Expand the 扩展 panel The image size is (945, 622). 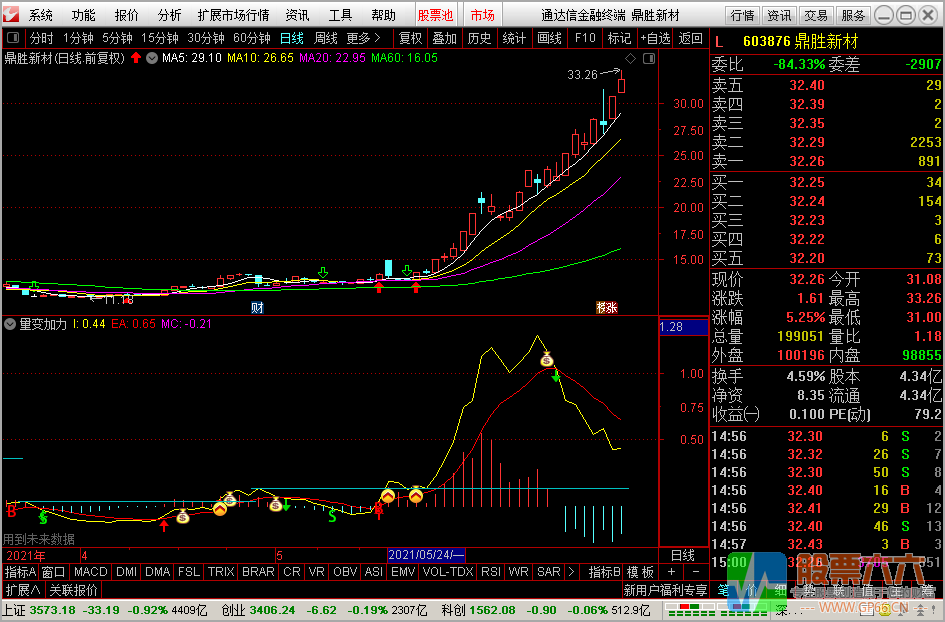pos(23,589)
